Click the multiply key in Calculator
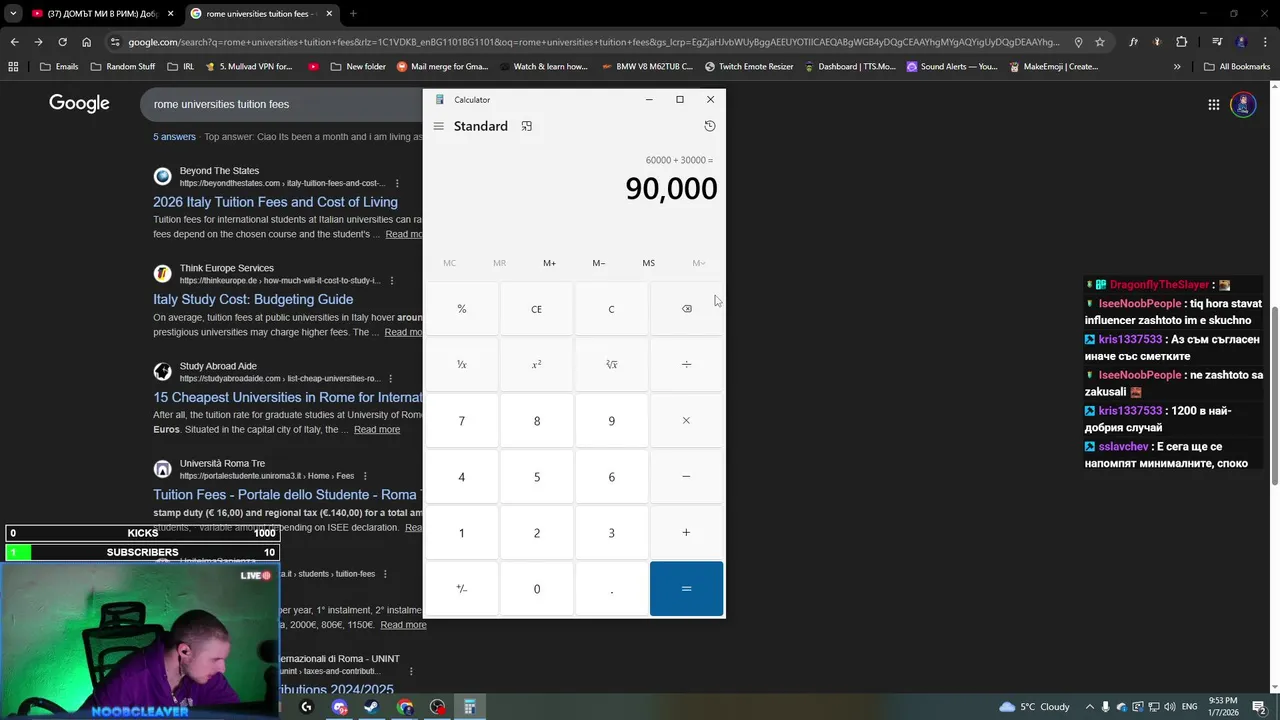The height and width of the screenshot is (720, 1280). 686,421
